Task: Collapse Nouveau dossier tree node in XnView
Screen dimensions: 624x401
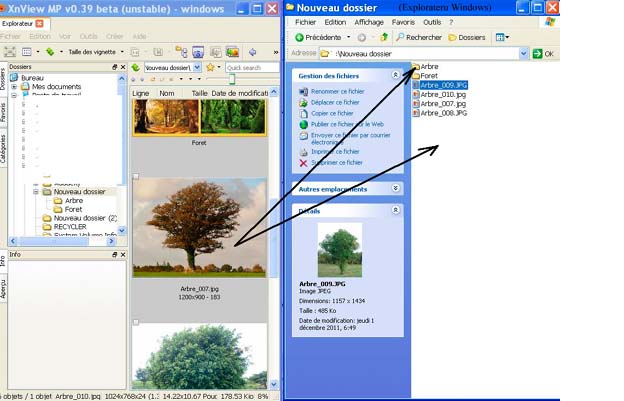Action: pos(36,192)
